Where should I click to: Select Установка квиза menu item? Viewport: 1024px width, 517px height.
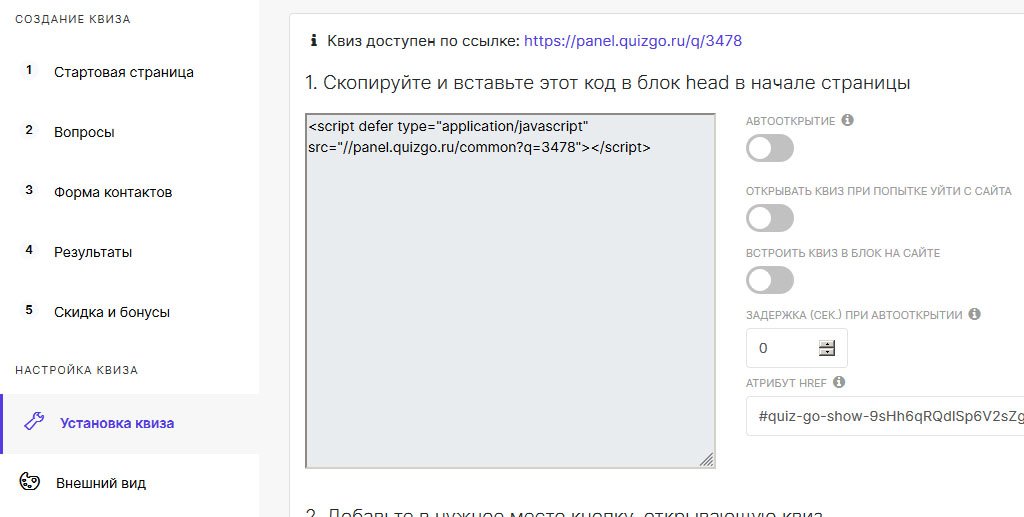(117, 424)
